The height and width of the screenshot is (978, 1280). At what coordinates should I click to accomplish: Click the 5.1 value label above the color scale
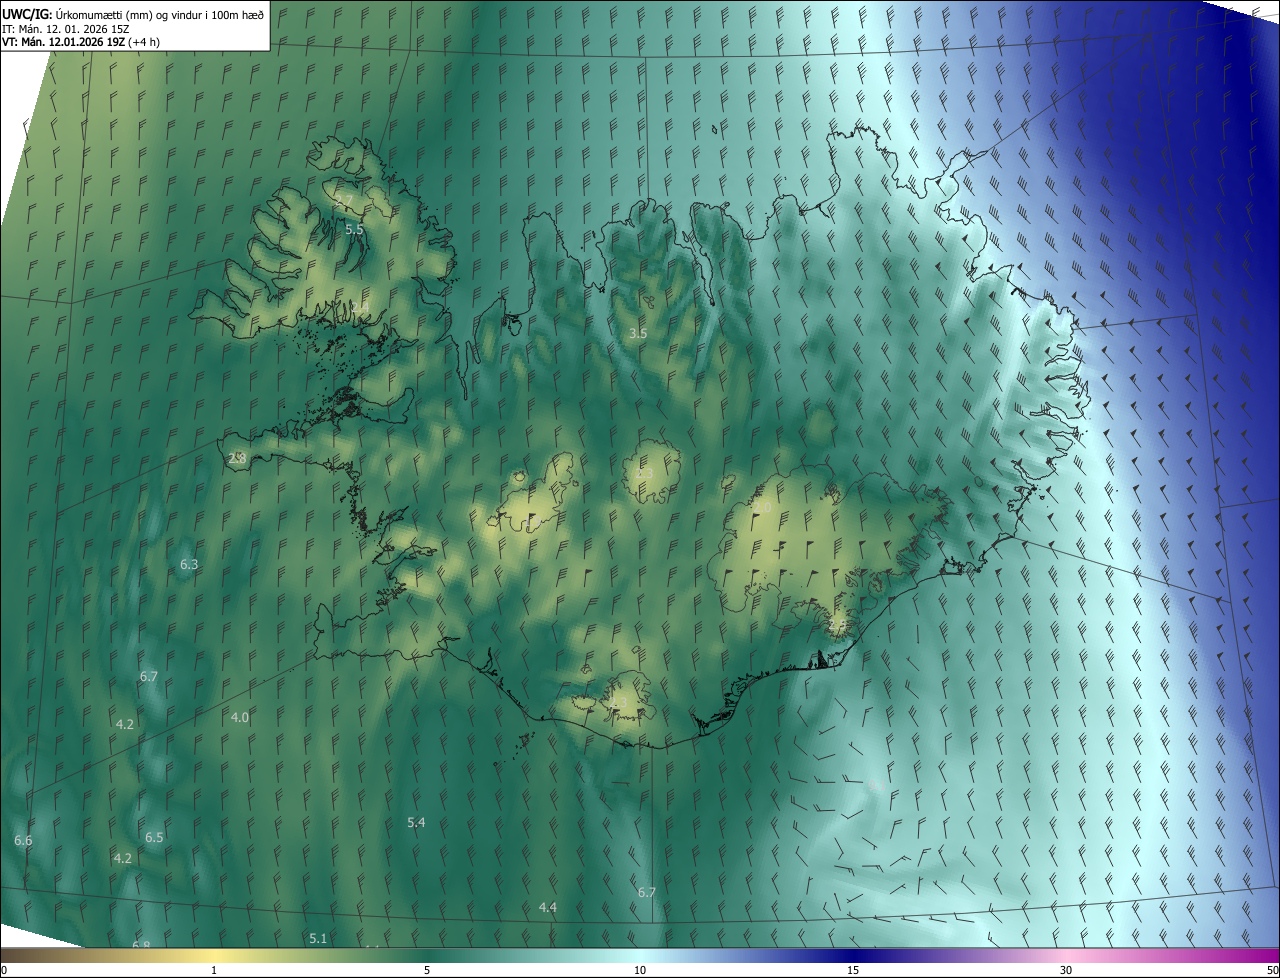point(318,938)
